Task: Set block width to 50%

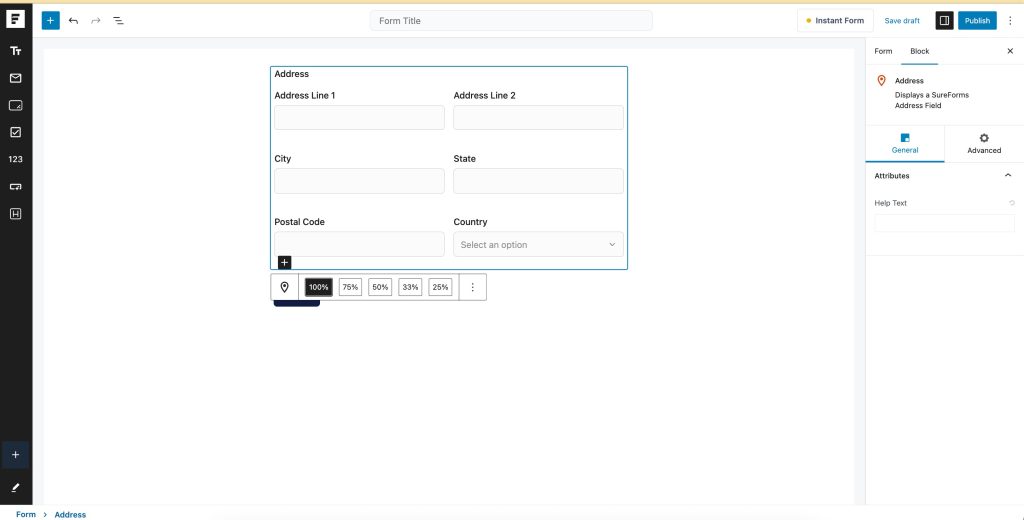Action: (x=380, y=287)
